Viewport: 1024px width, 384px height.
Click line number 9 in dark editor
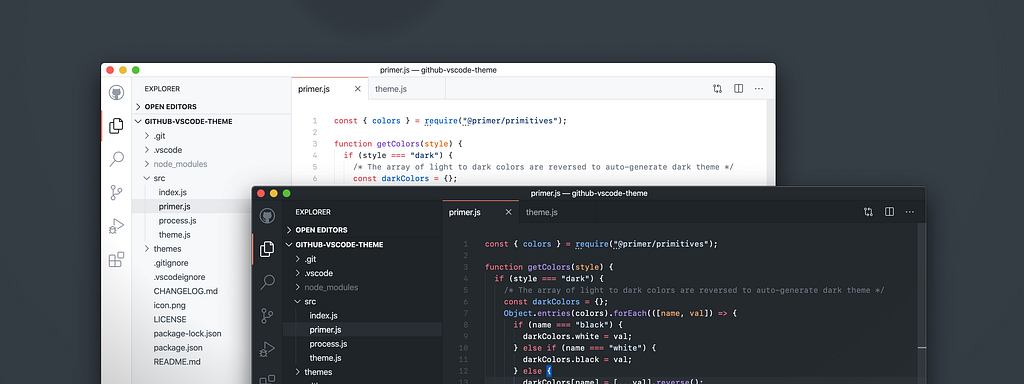(x=466, y=336)
